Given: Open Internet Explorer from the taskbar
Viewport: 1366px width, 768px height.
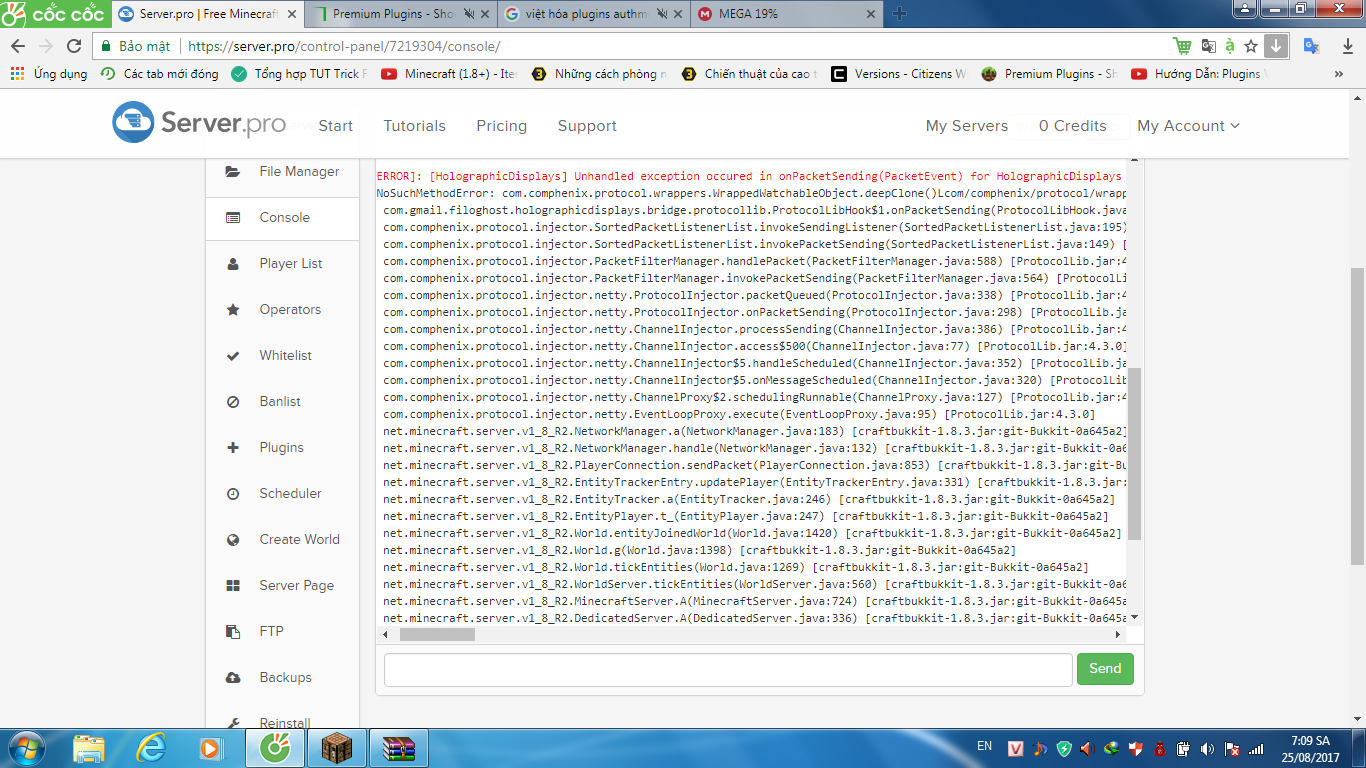Looking at the screenshot, I should click(x=151, y=747).
